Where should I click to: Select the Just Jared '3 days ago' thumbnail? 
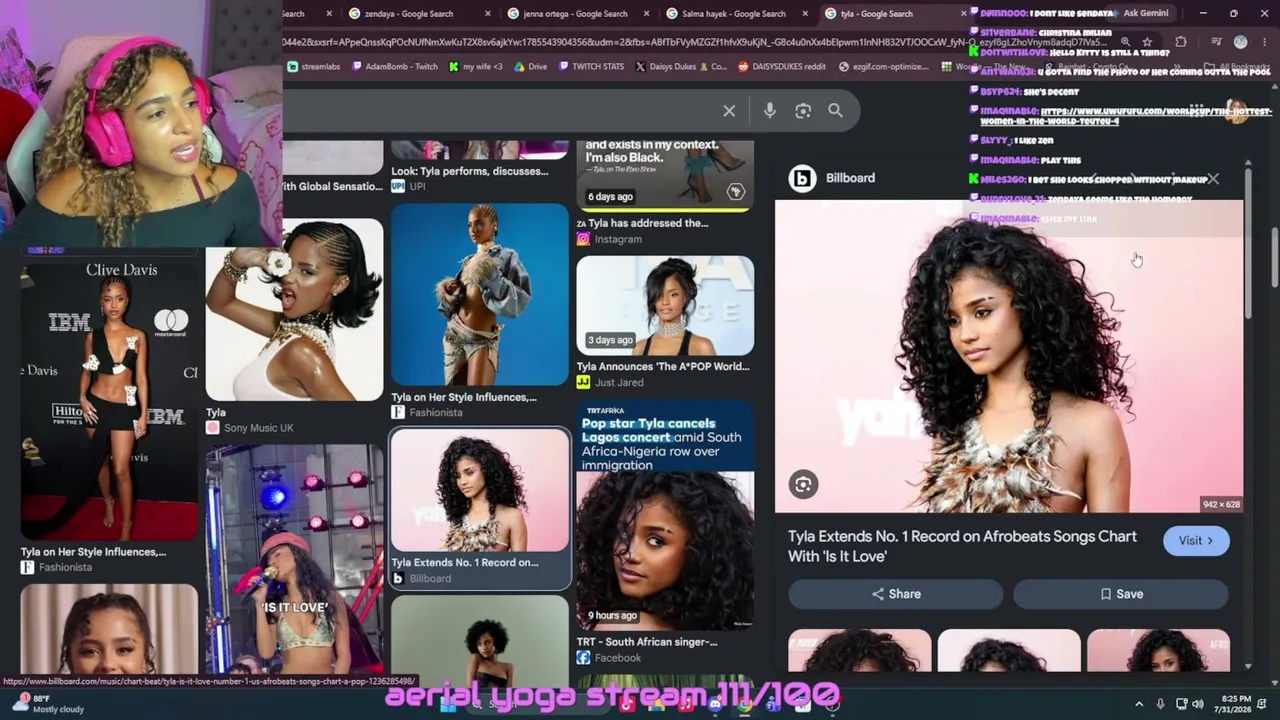665,305
